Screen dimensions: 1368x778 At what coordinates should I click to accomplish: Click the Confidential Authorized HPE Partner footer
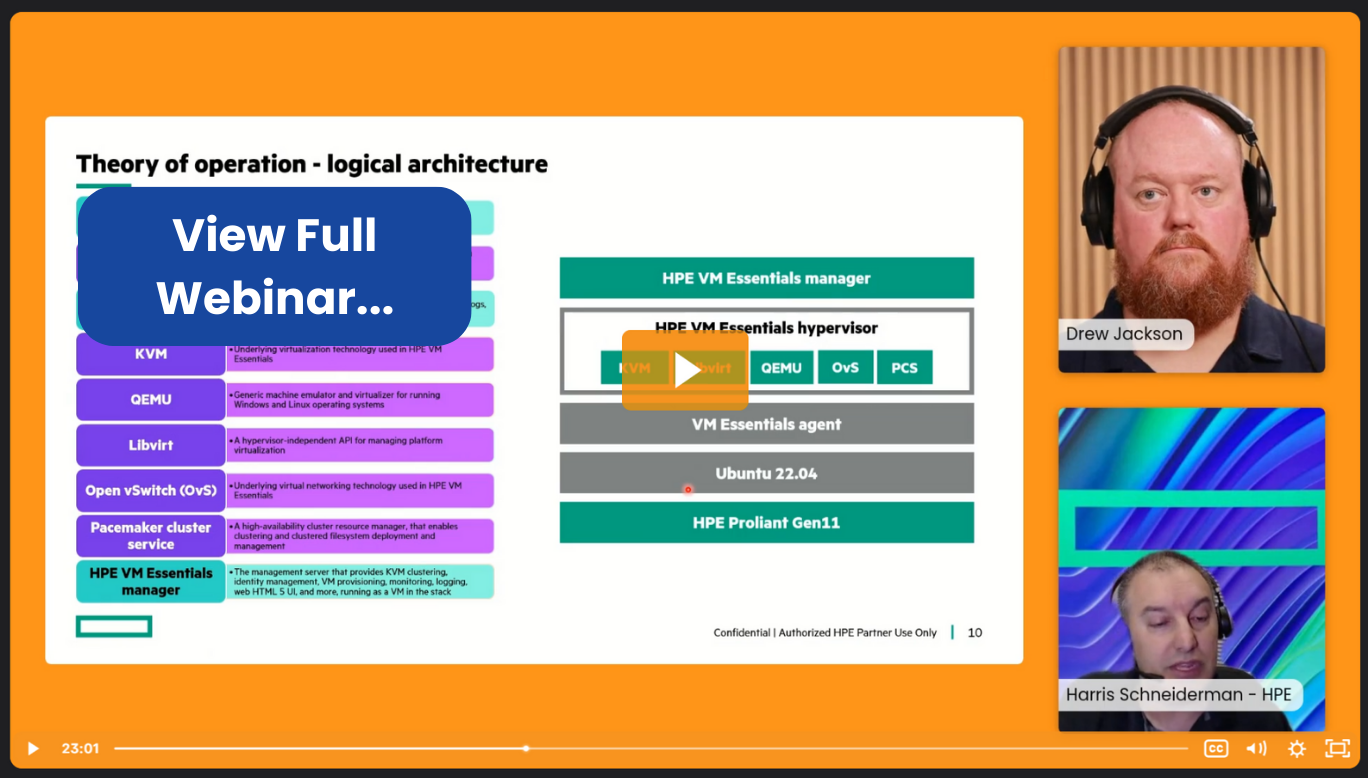825,633
